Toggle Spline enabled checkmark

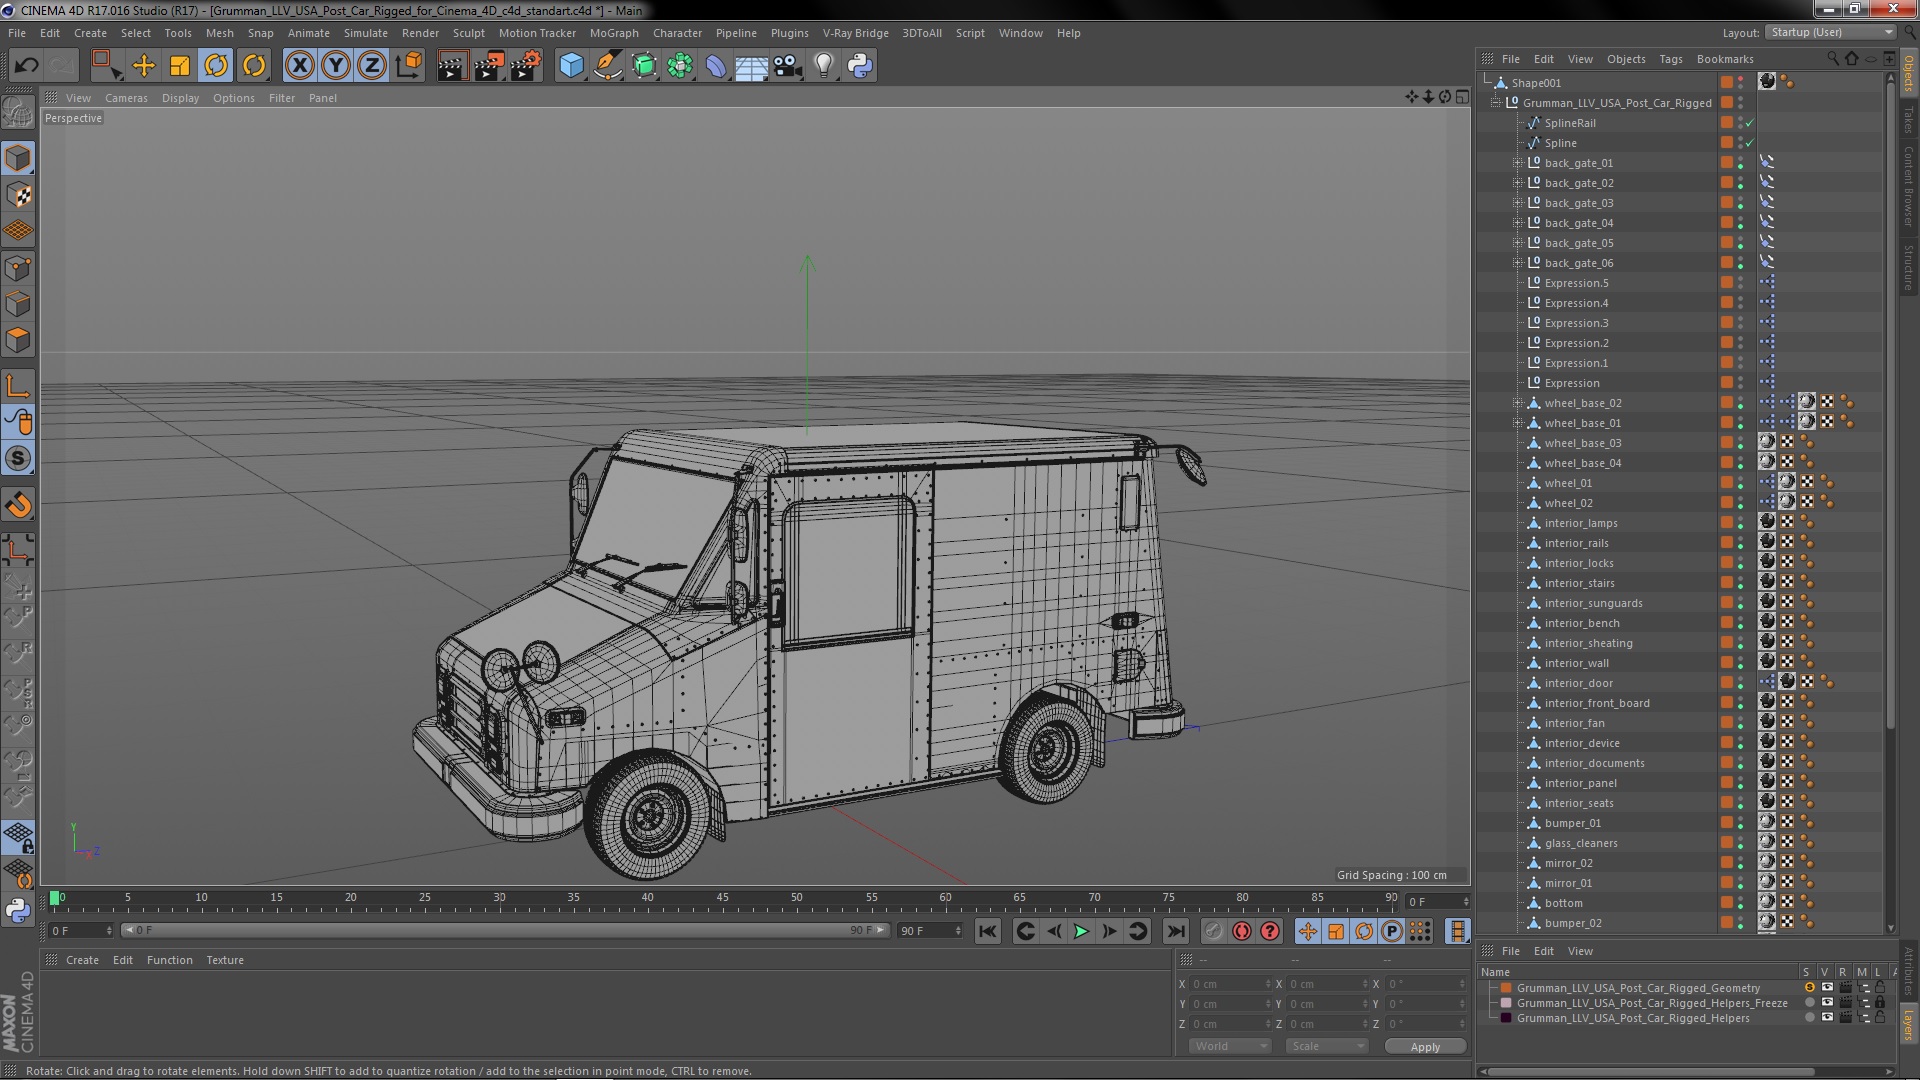click(1750, 143)
